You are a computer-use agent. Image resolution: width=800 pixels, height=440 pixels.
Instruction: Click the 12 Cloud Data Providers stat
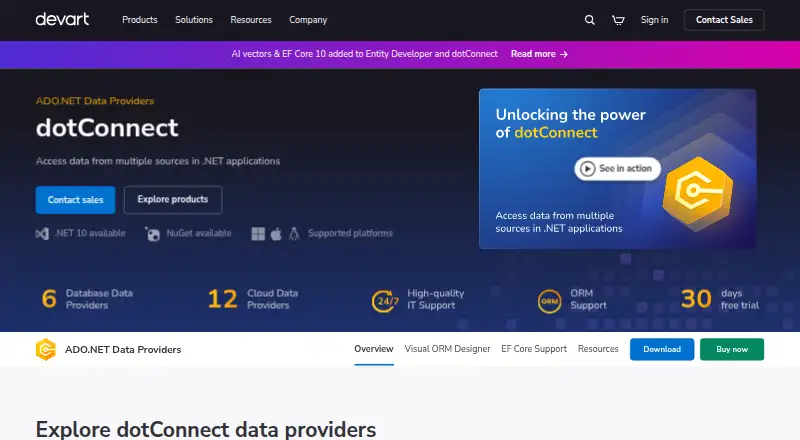tap(253, 299)
